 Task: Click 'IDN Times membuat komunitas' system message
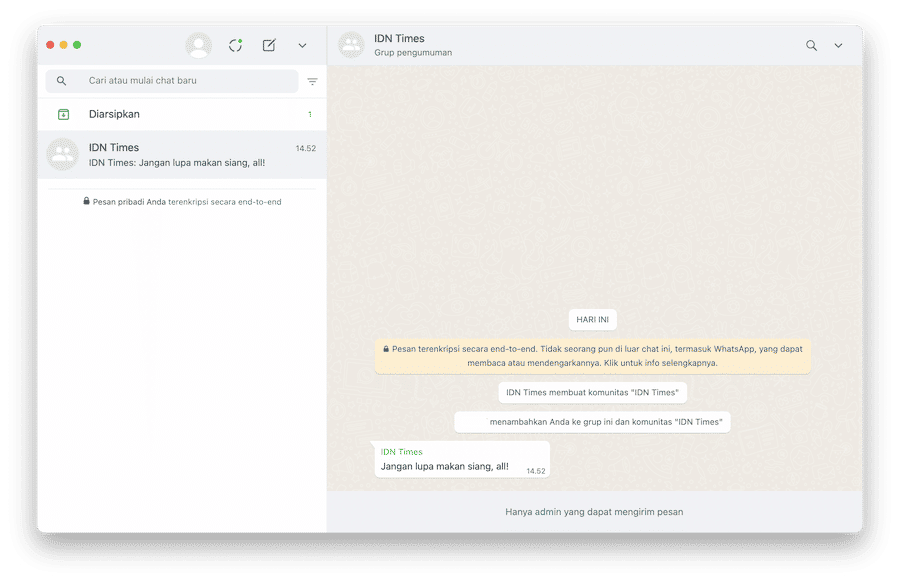coord(592,393)
